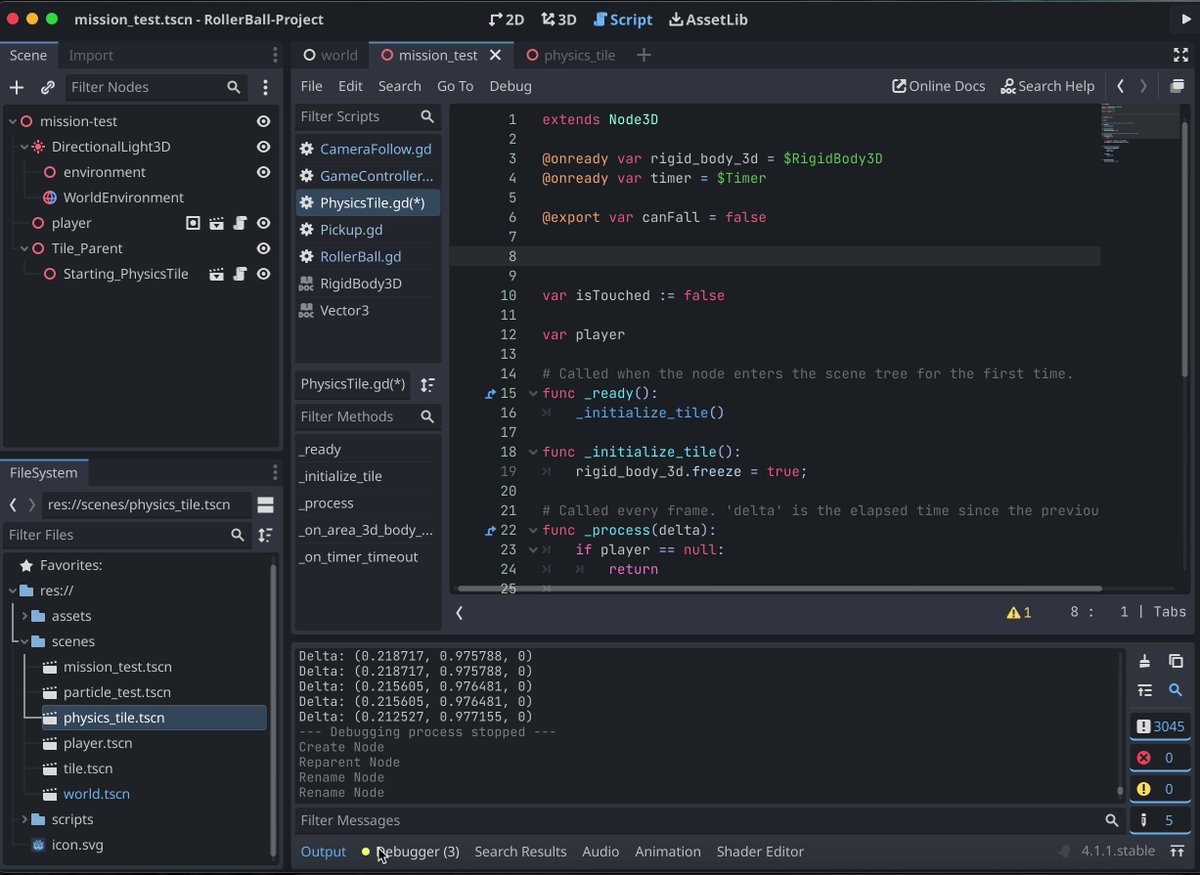Open the script attached to player node

coord(240,223)
